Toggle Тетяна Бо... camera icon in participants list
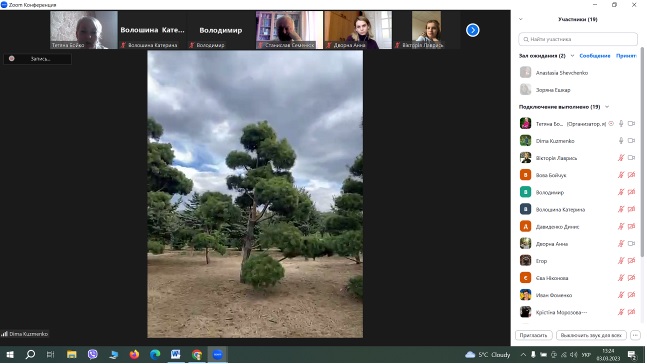647x364 pixels. point(631,123)
